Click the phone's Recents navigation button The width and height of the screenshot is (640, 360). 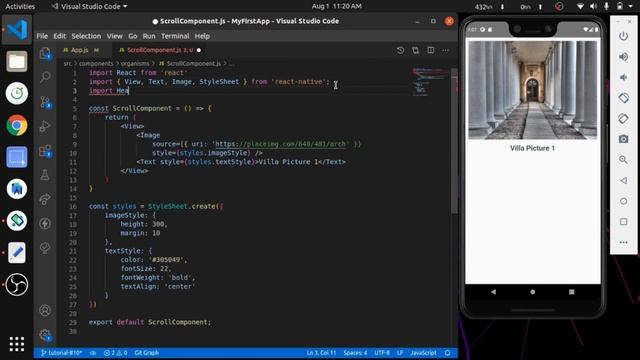point(571,292)
